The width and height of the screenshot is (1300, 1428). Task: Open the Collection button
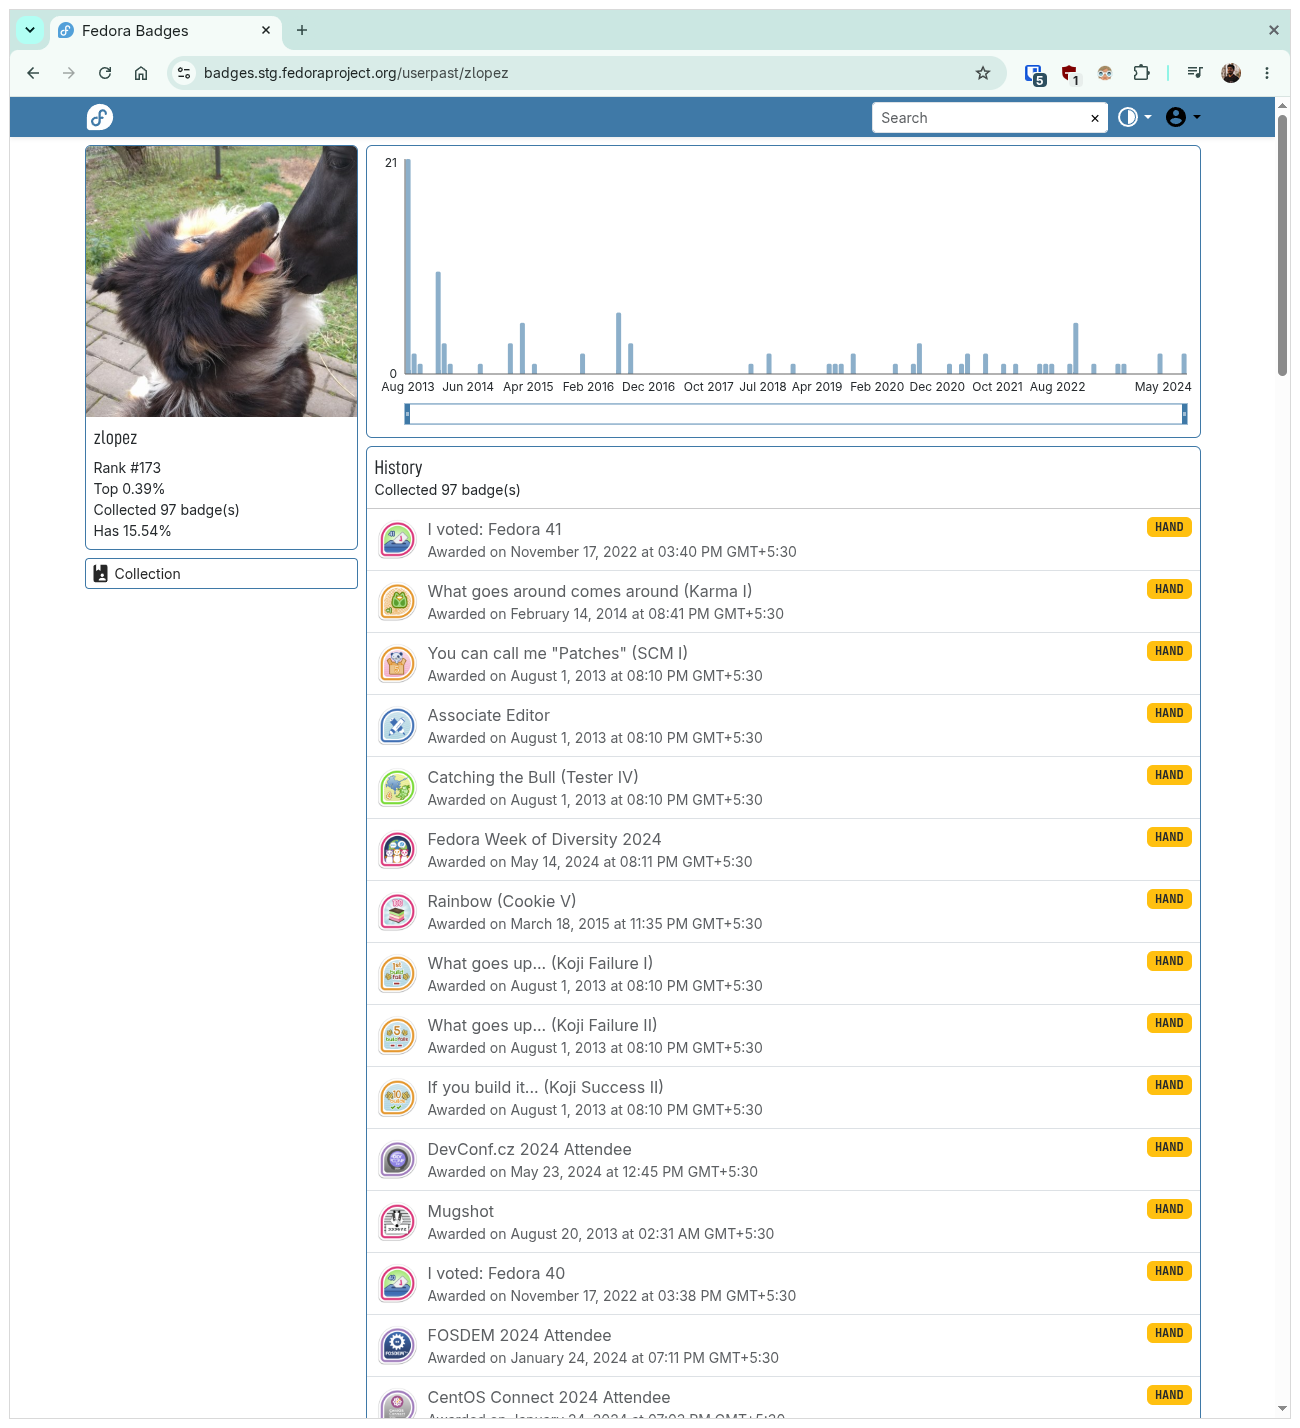(x=221, y=574)
